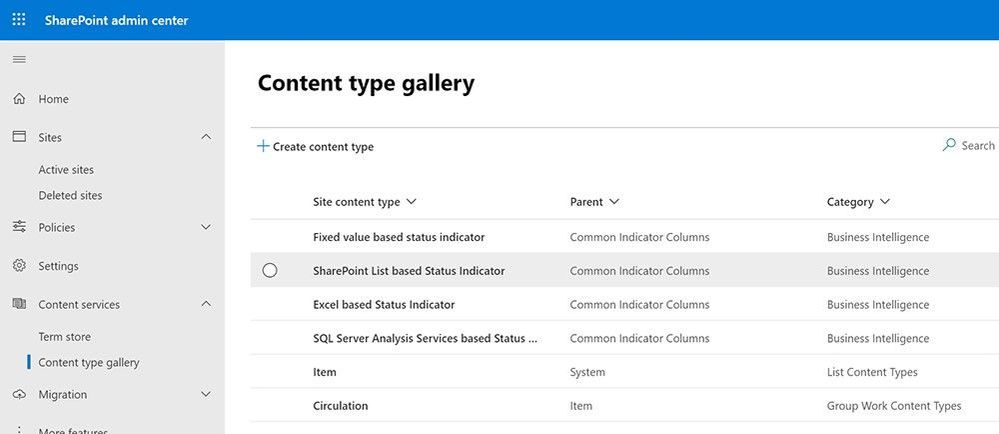Viewport: 999px width, 434px height.
Task: Open the app launcher waffle icon
Action: pyautogui.click(x=19, y=20)
